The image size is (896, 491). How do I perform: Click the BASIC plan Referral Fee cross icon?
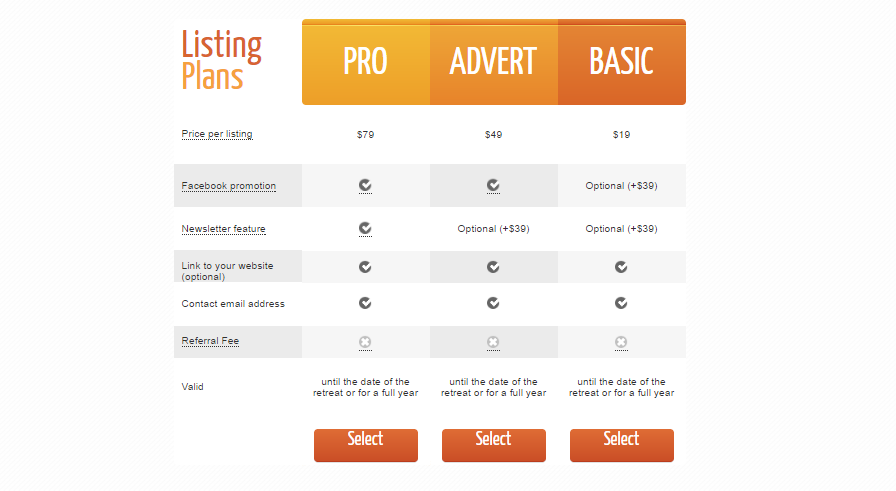(x=621, y=342)
